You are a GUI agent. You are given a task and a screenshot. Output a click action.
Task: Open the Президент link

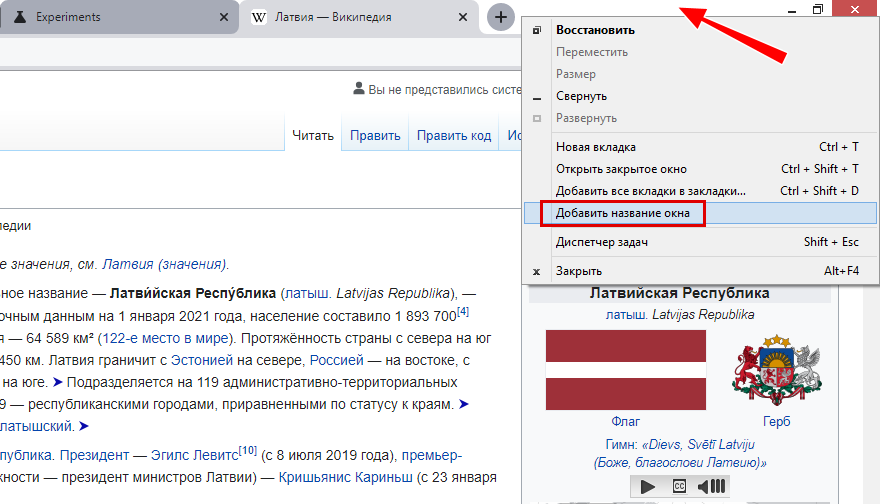point(94,455)
